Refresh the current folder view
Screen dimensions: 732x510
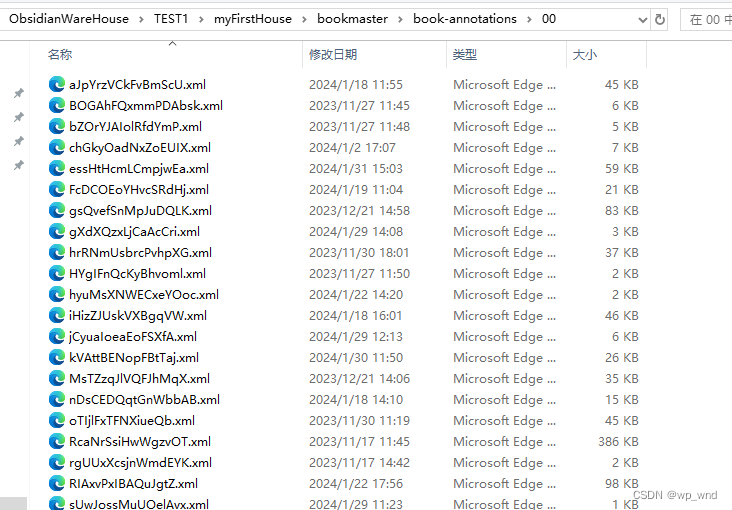660,20
